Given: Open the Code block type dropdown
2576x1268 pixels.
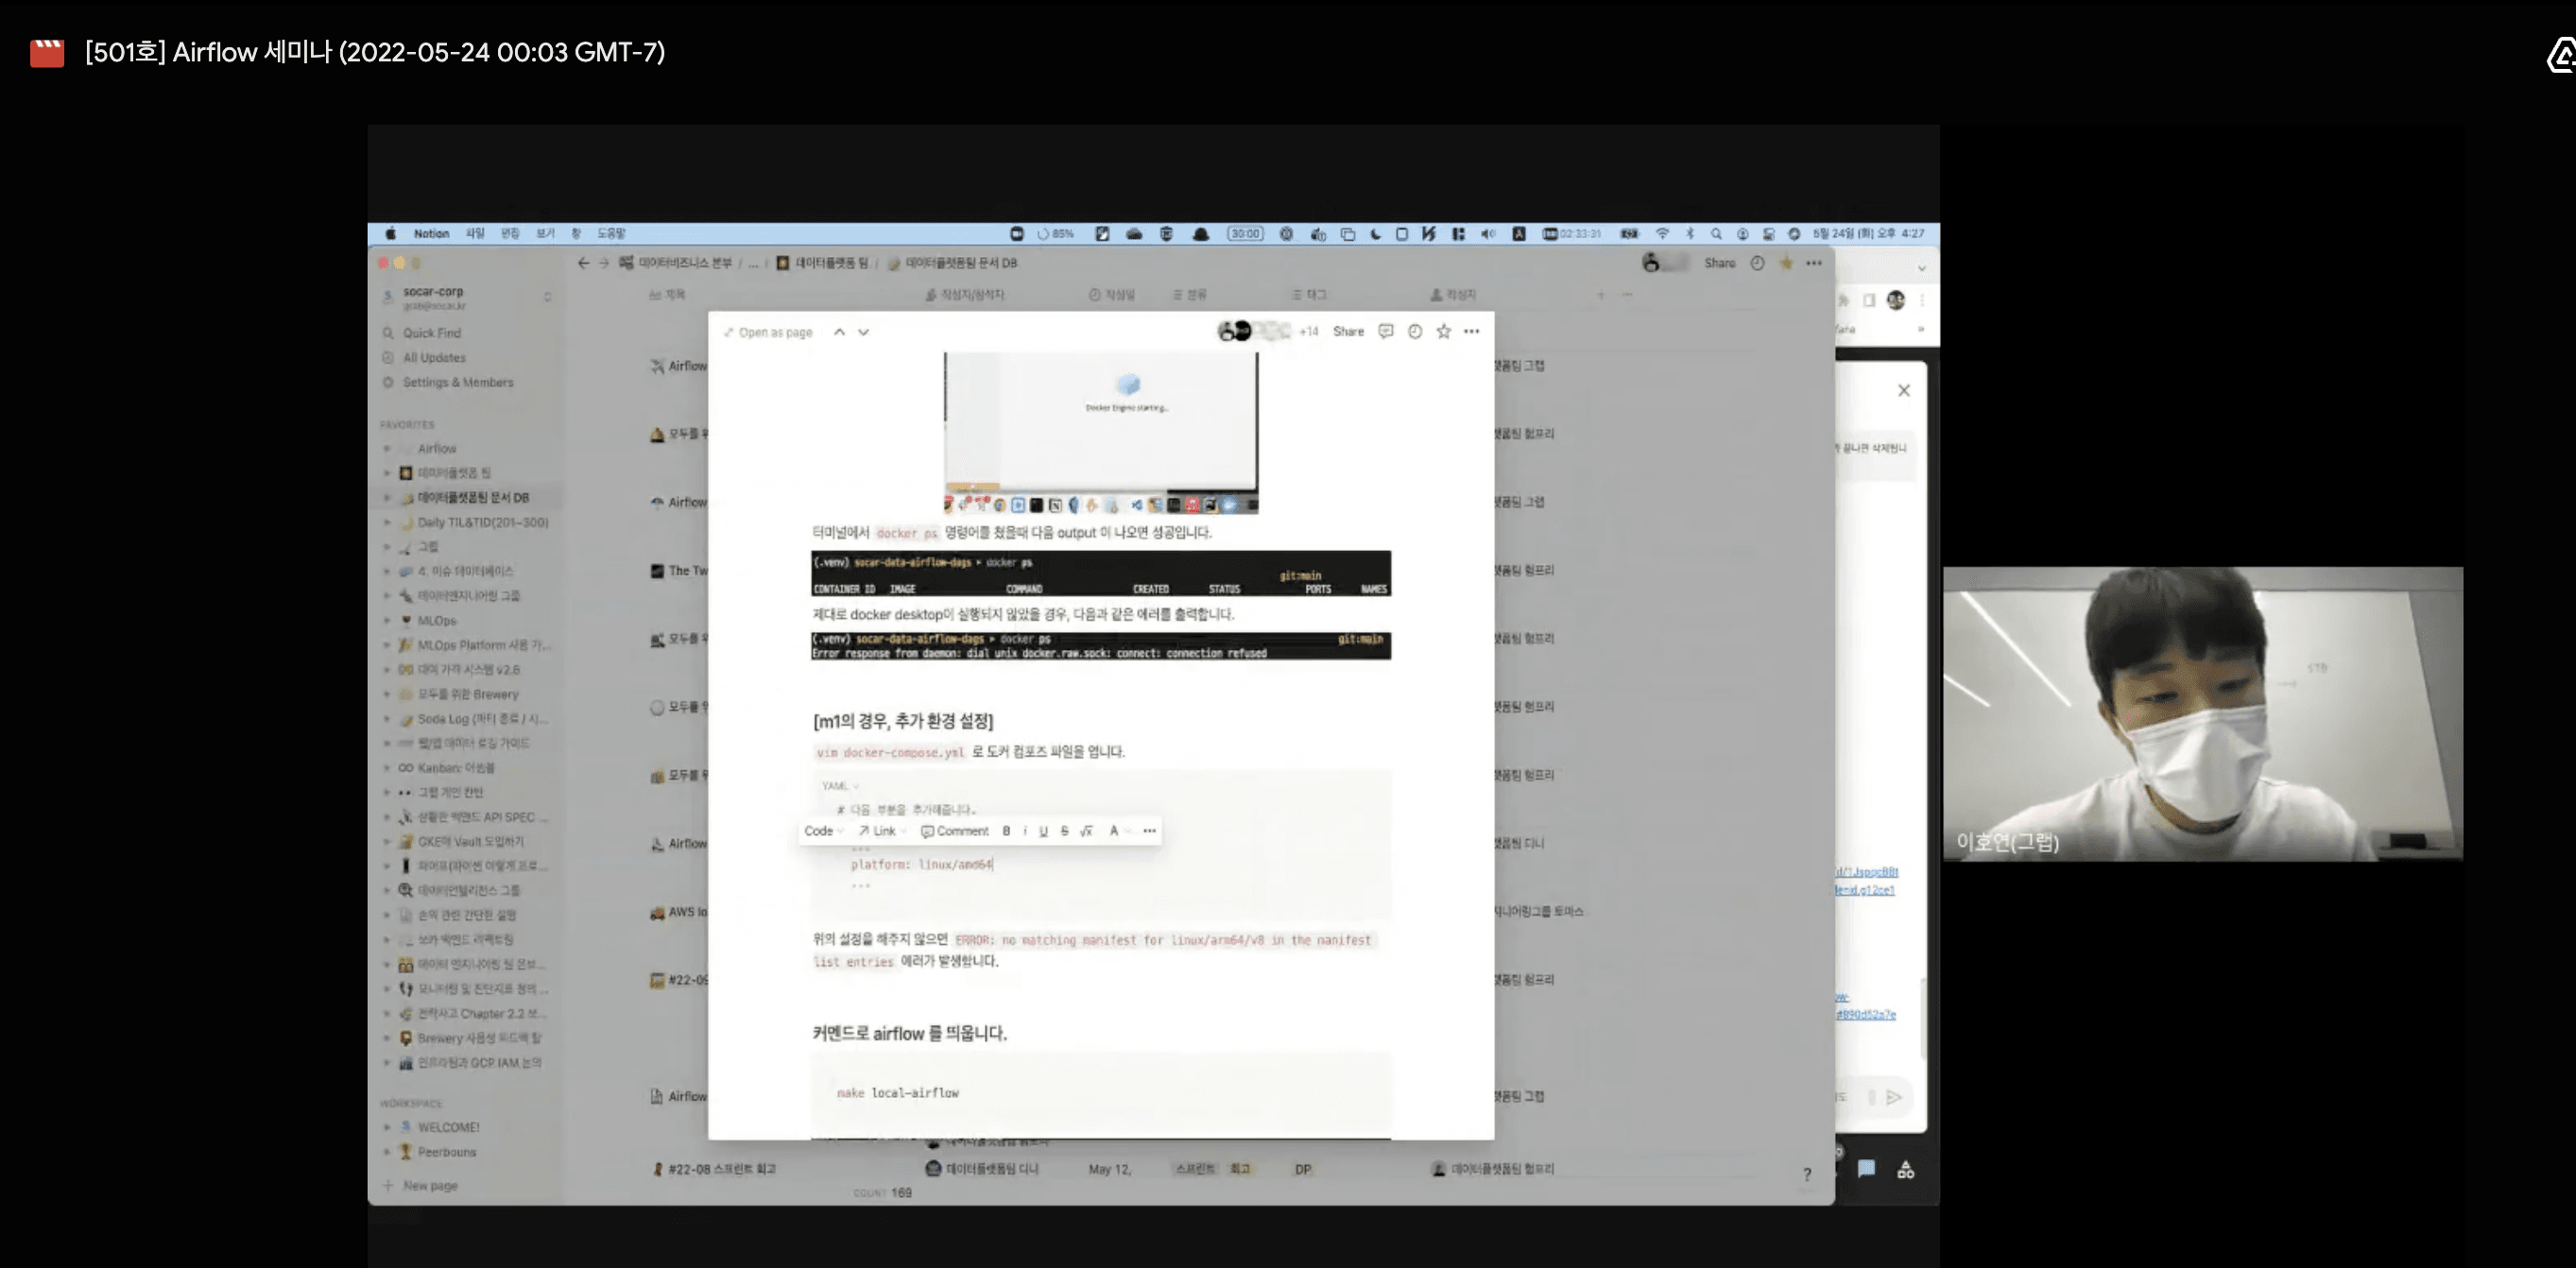Looking at the screenshot, I should (x=823, y=831).
